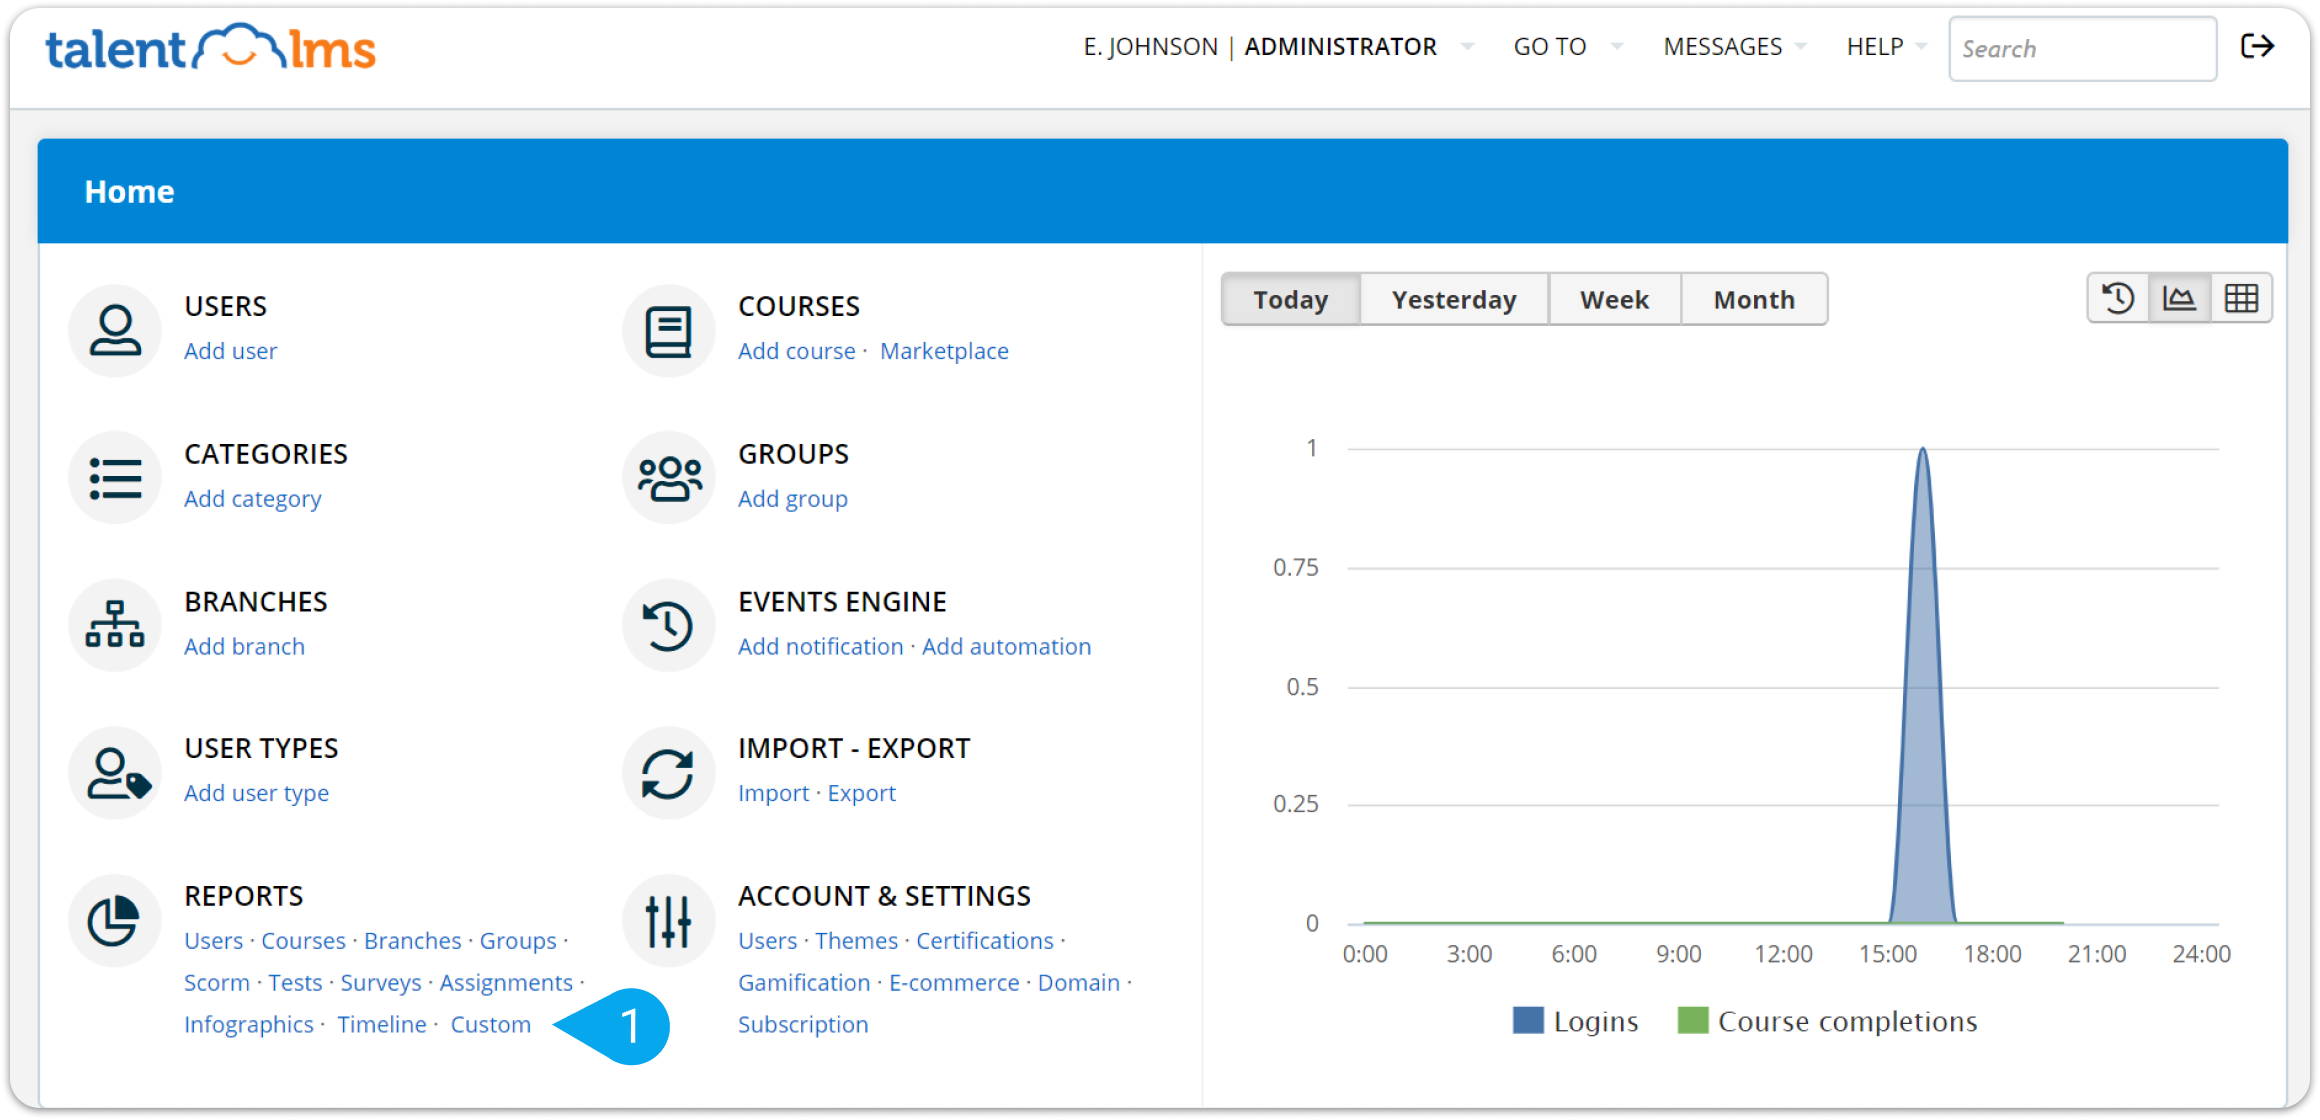Click the Add user link
2320x1120 pixels.
(230, 351)
